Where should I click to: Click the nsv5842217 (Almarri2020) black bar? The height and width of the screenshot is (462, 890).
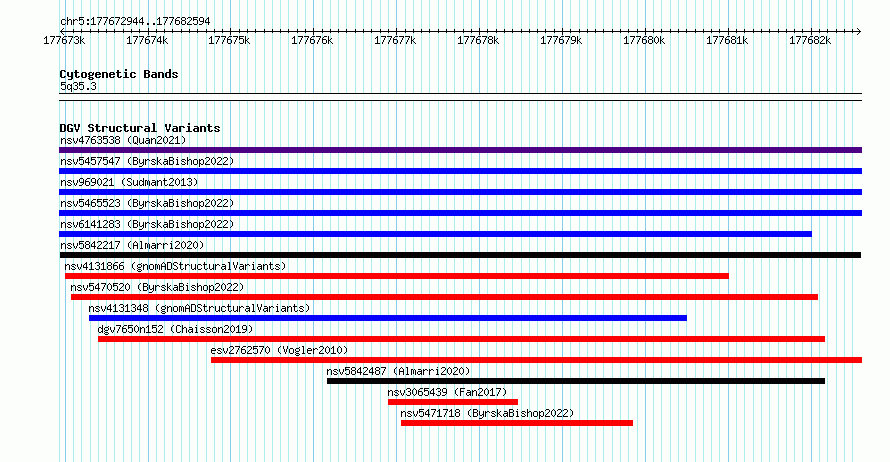coord(460,255)
